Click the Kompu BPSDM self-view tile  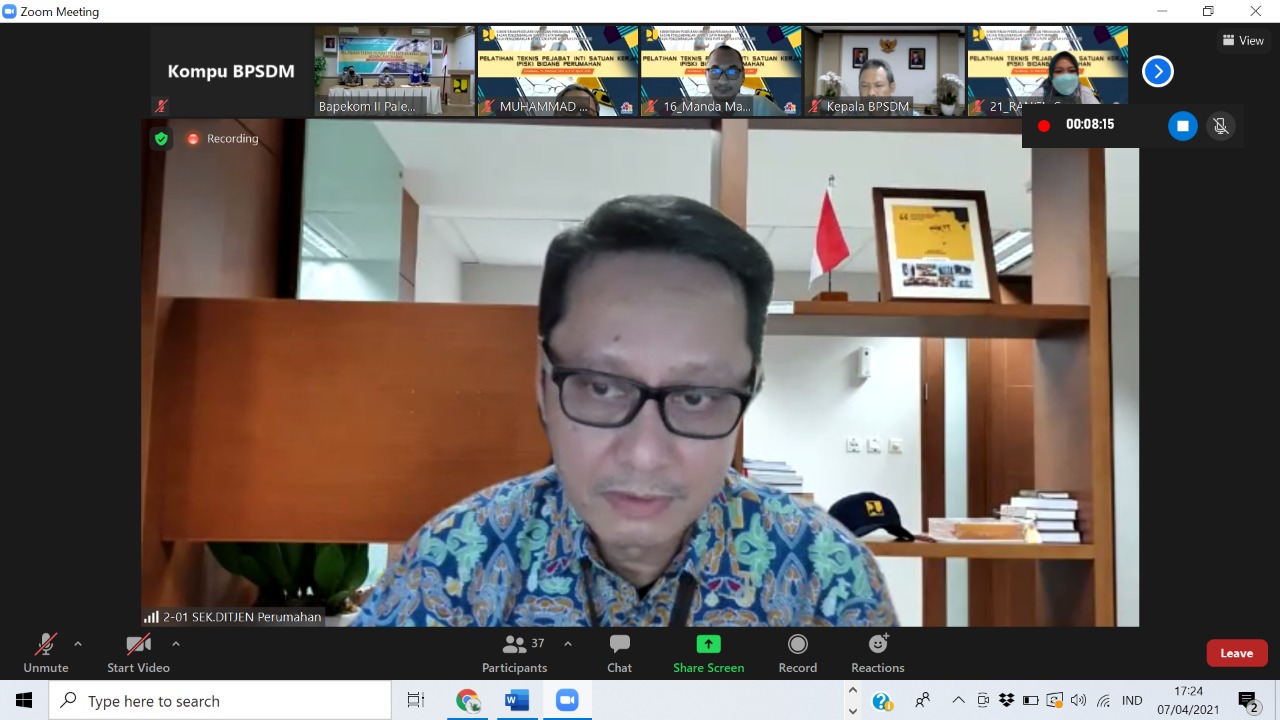coord(231,71)
